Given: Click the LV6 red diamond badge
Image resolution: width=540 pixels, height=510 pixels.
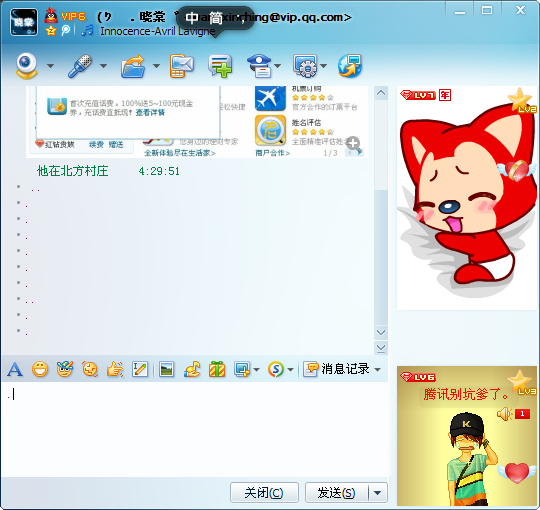Looking at the screenshot, I should tap(418, 377).
